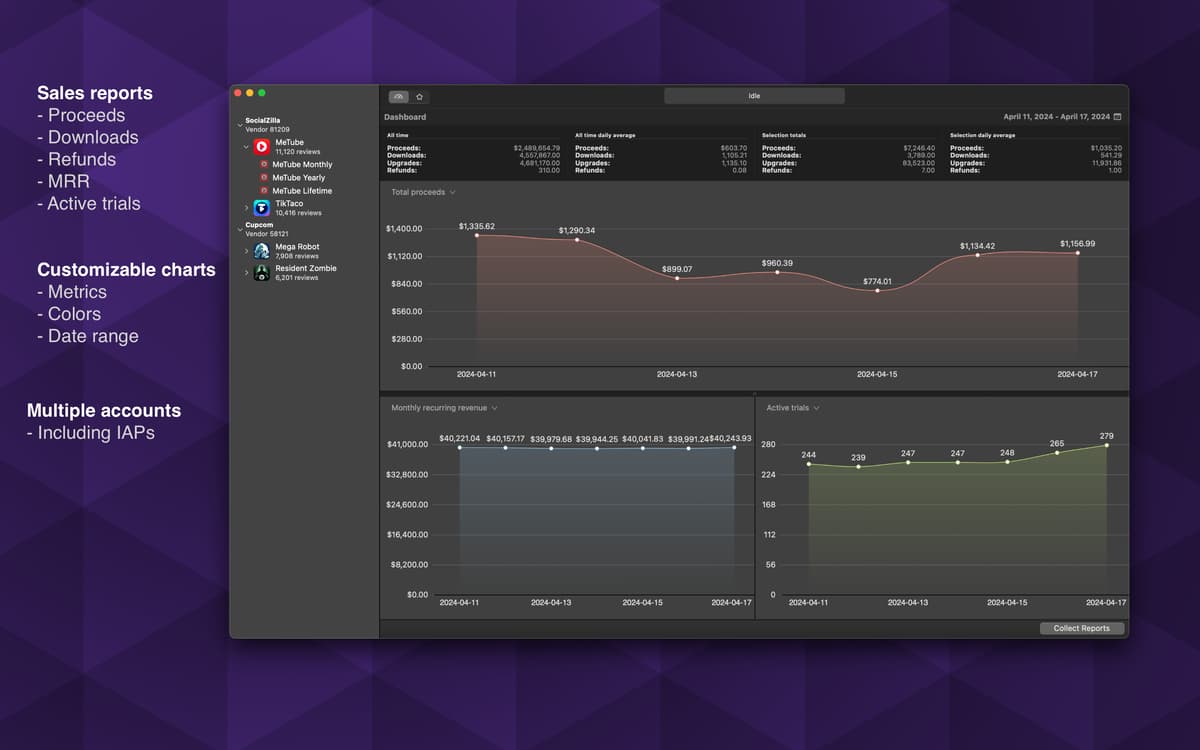The width and height of the screenshot is (1200, 750).
Task: Collapse the MeTube in-app purchases list
Action: pos(247,148)
